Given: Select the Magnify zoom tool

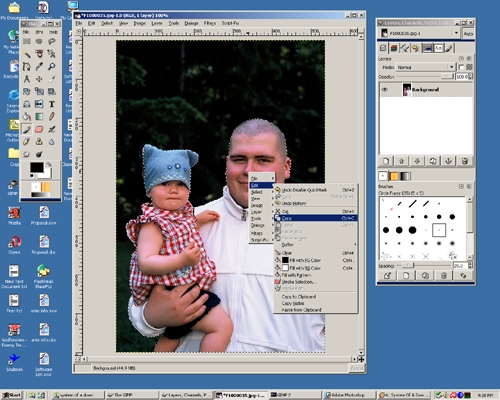Looking at the screenshot, I should 52,66.
